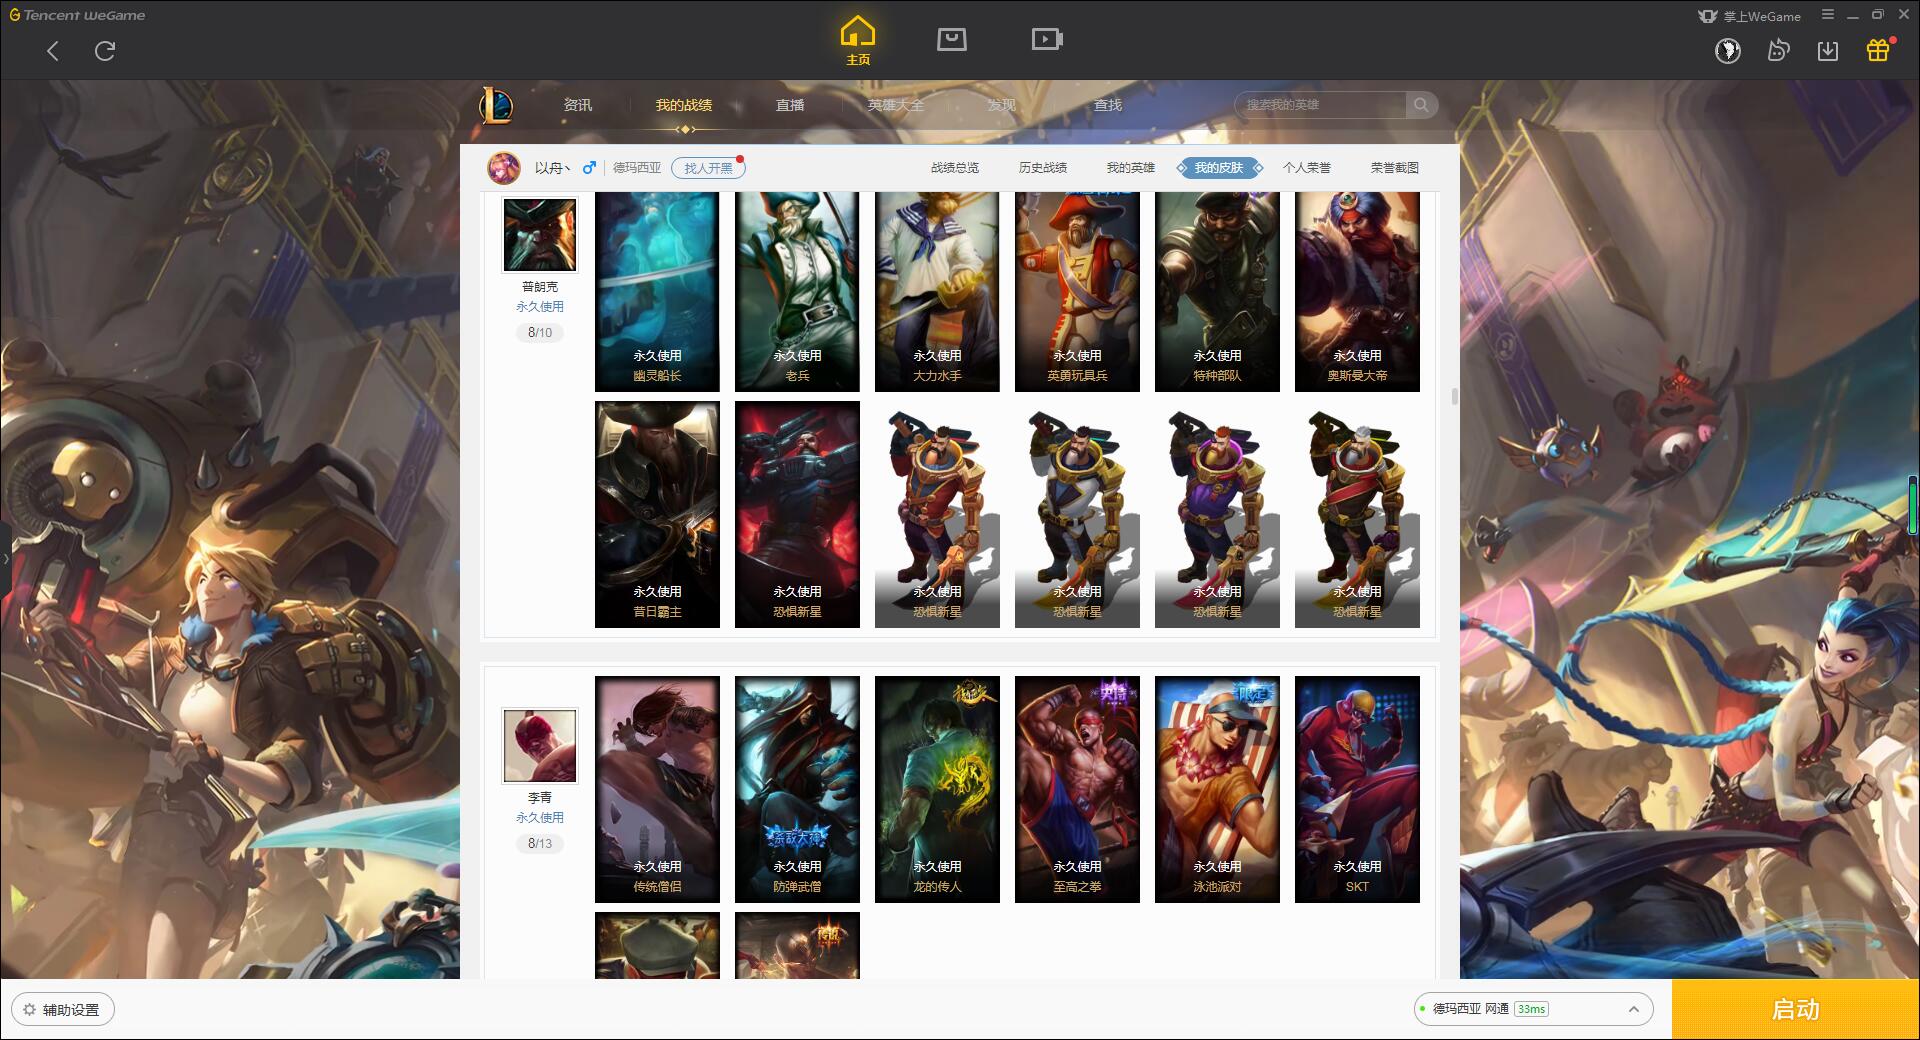Click the skin list vertical scrollbar
The image size is (1920, 1040).
pyautogui.click(x=1454, y=397)
